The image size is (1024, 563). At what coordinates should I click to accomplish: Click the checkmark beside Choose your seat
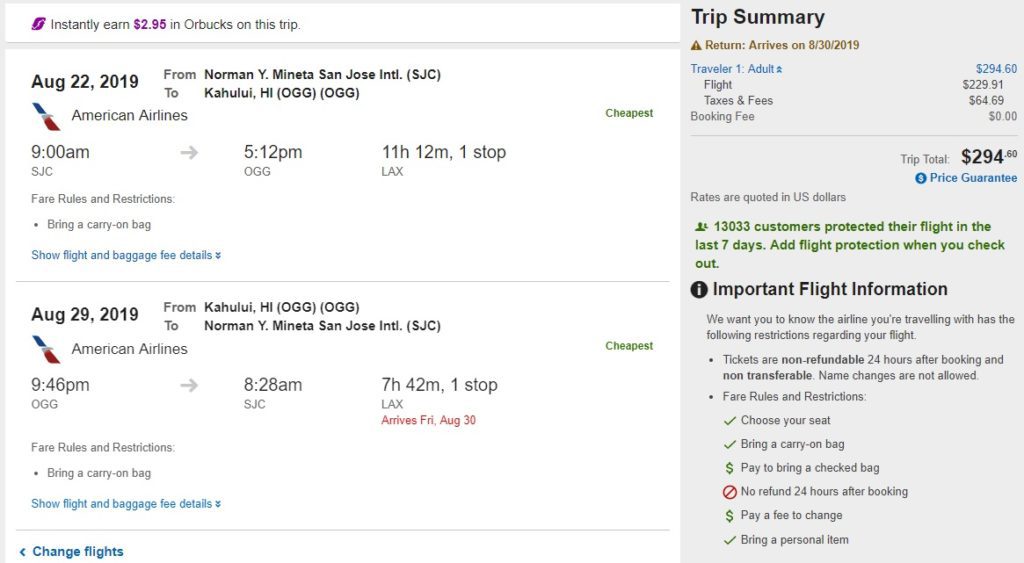(x=730, y=421)
